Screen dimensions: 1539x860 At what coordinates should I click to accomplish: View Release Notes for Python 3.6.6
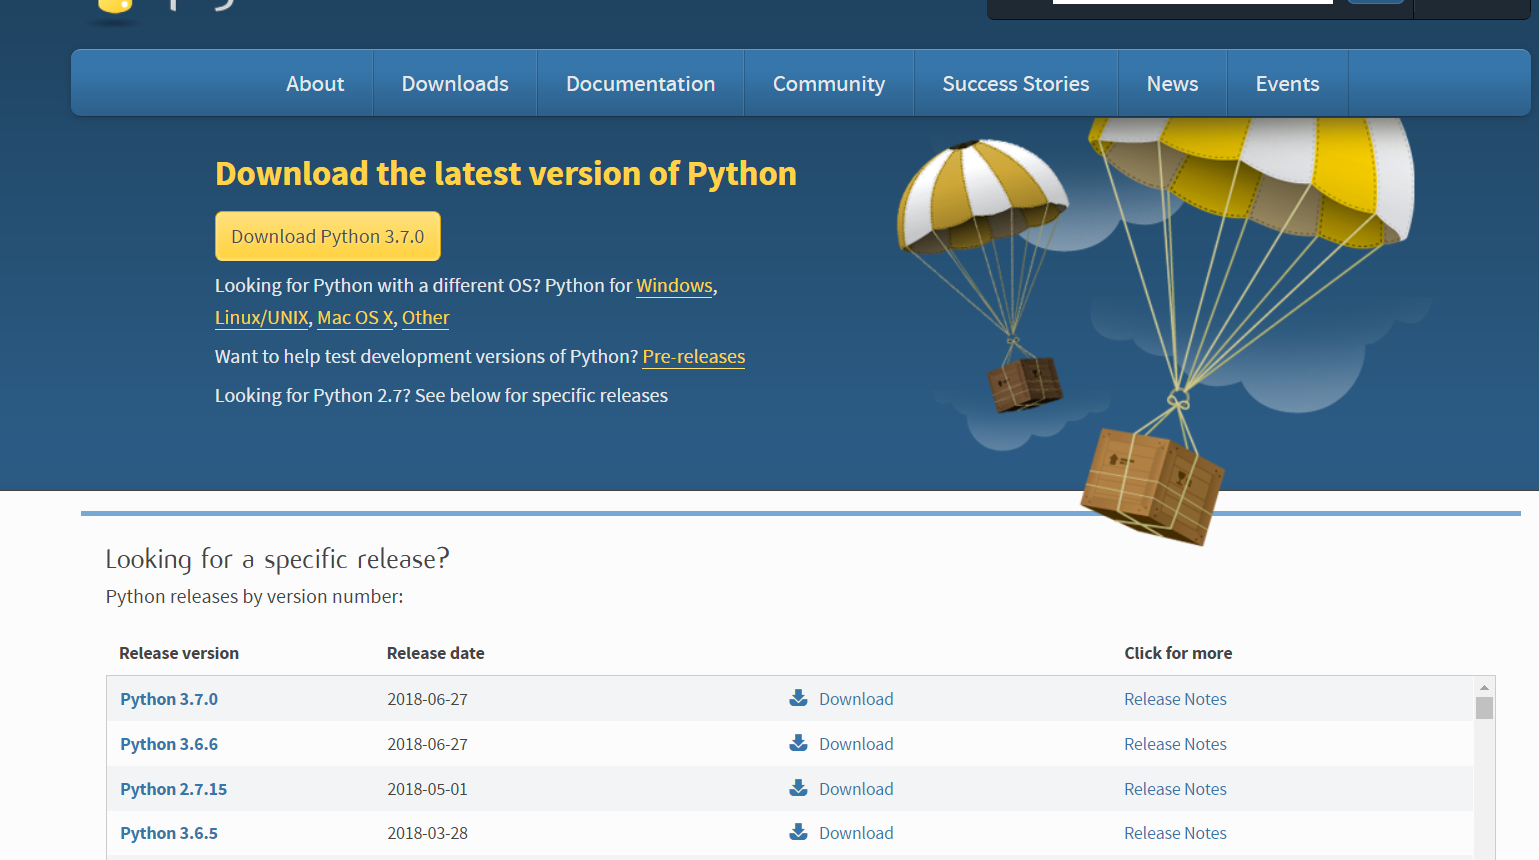[1175, 744]
